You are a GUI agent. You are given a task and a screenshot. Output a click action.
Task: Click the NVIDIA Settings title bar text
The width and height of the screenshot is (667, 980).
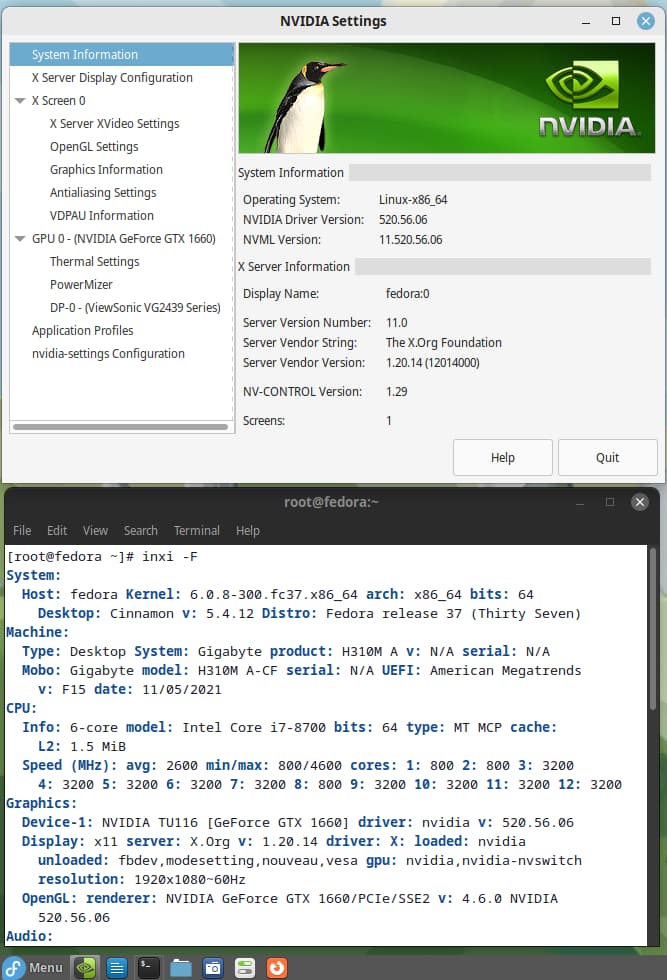pyautogui.click(x=333, y=21)
